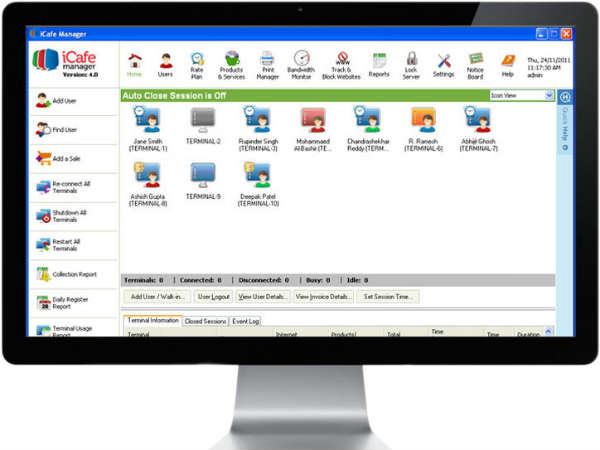Image resolution: width=600 pixels, height=450 pixels.
Task: Open the Help book icon
Action: (x=508, y=66)
